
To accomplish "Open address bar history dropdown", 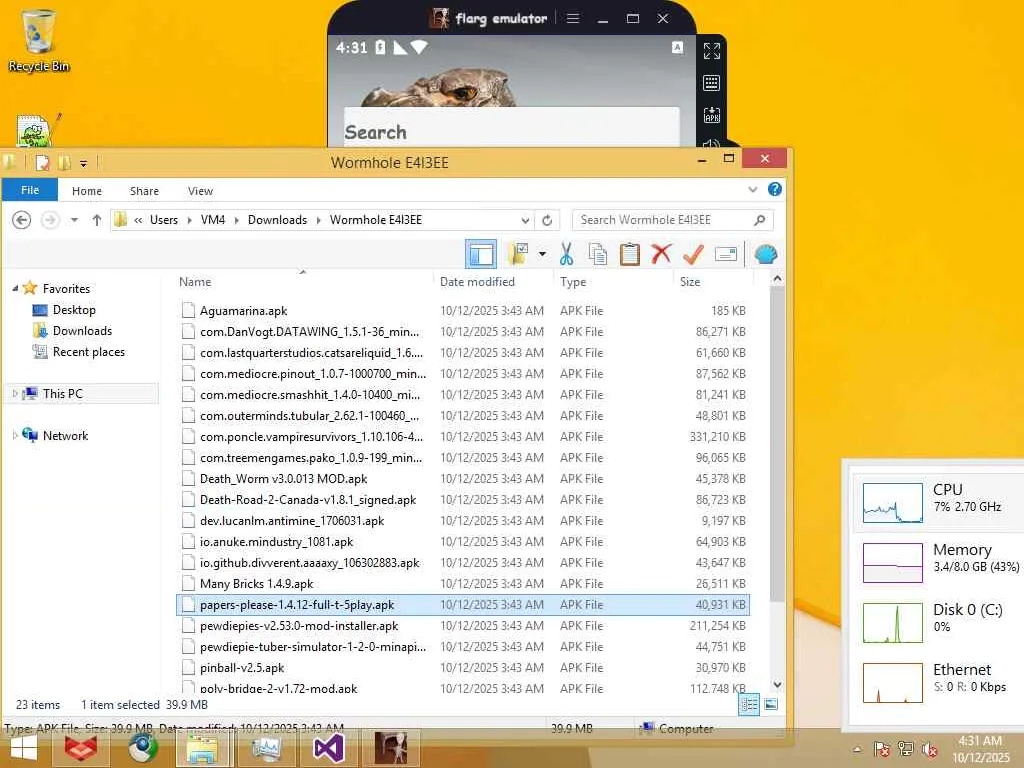I will (525, 220).
